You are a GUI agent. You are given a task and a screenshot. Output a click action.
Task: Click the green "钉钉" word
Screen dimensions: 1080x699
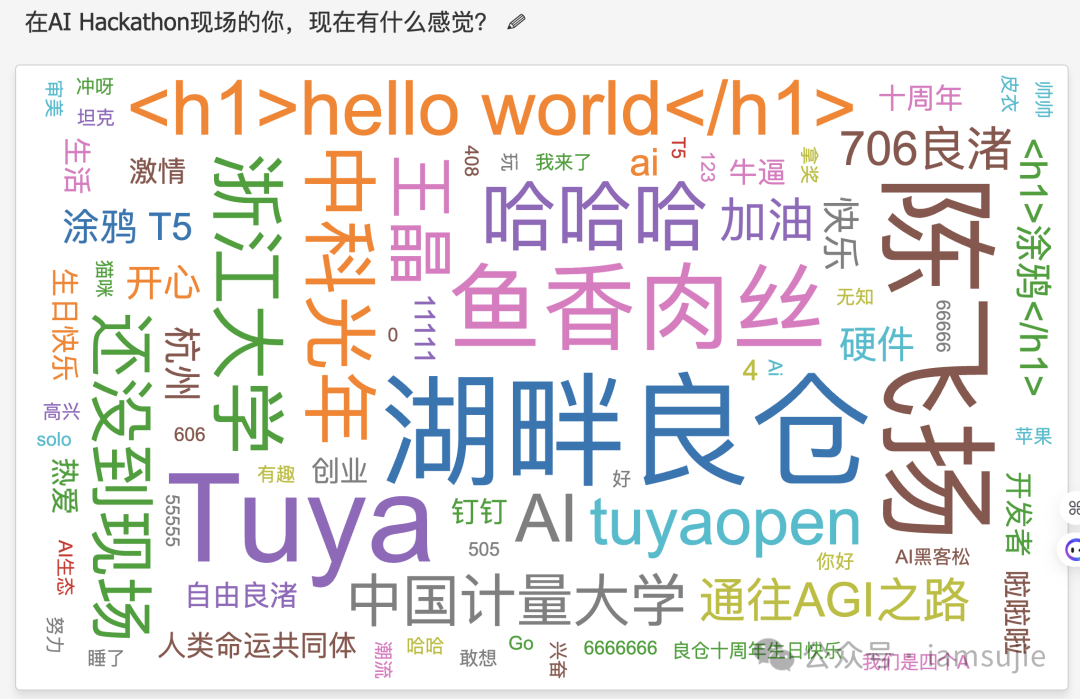tap(479, 512)
